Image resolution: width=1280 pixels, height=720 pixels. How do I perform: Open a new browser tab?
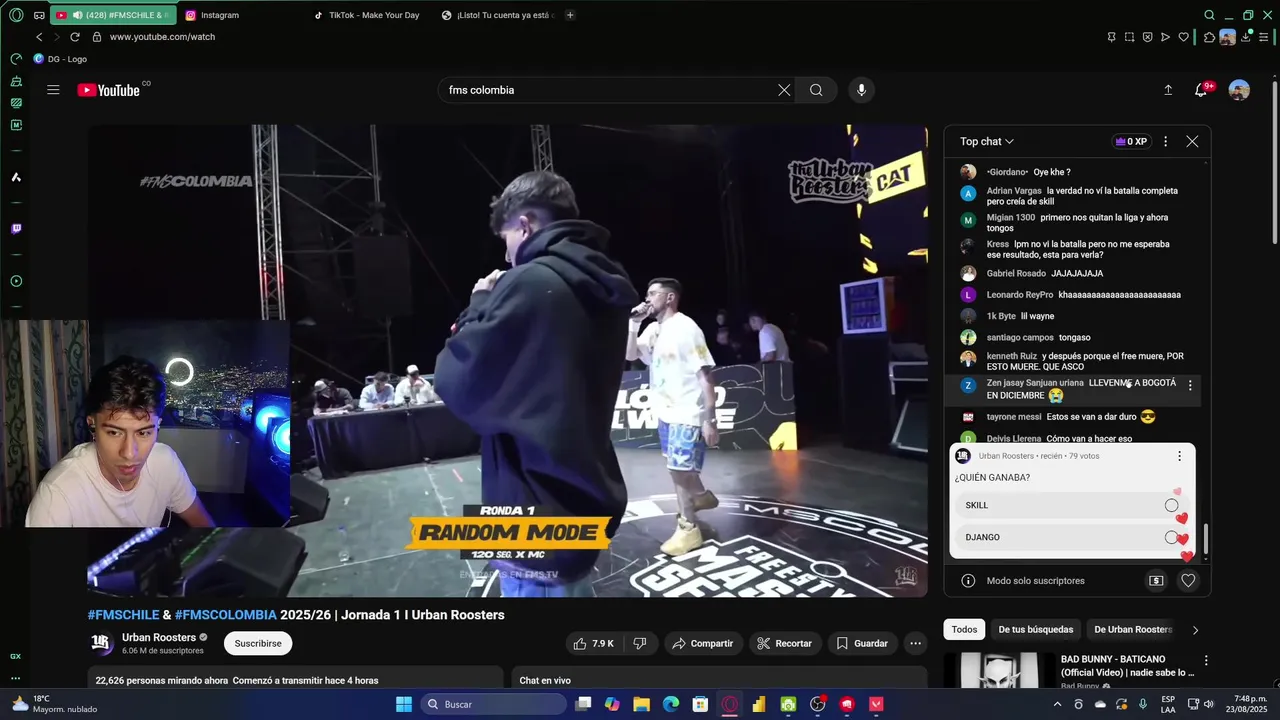pyautogui.click(x=570, y=15)
